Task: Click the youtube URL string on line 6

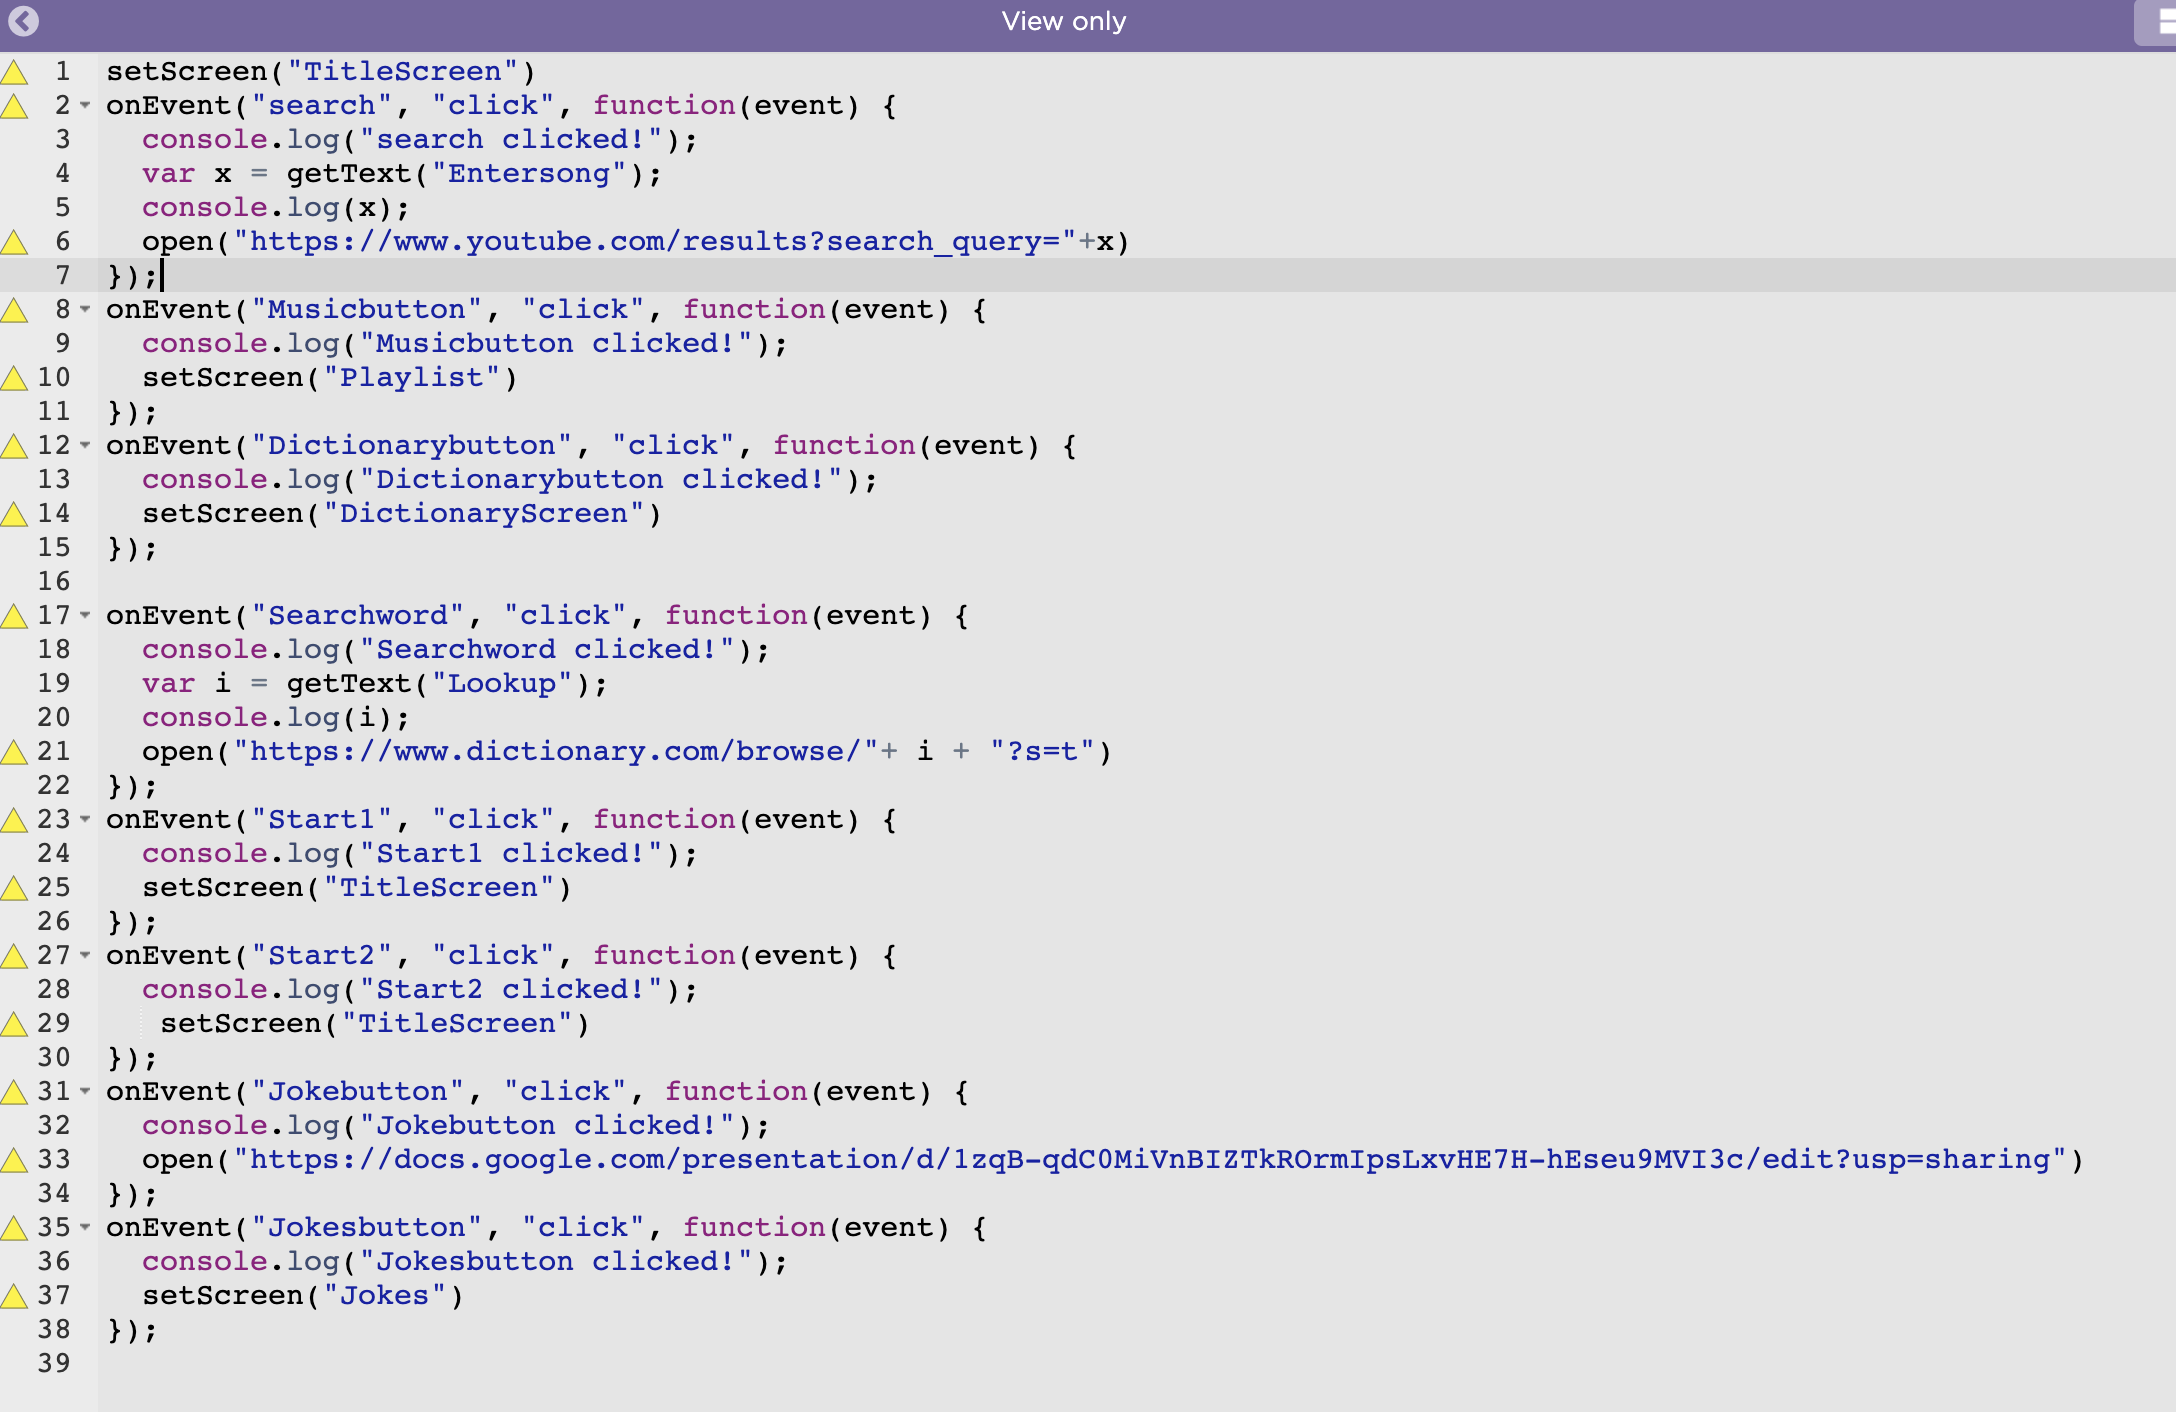Action: coord(655,242)
